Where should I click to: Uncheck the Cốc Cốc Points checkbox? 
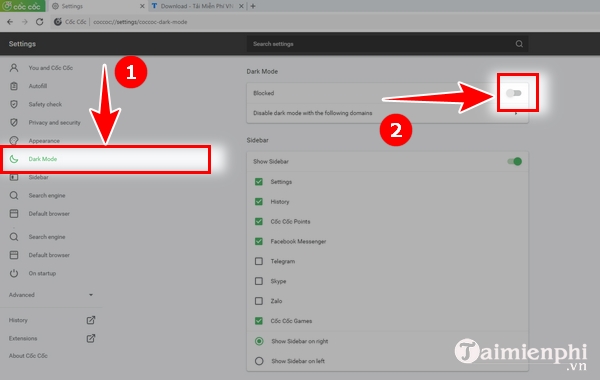[259, 222]
